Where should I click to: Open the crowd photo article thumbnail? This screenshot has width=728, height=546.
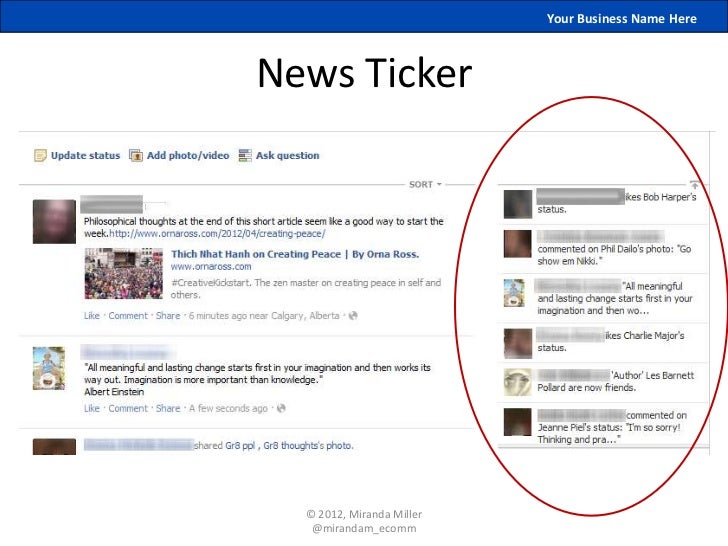(124, 273)
